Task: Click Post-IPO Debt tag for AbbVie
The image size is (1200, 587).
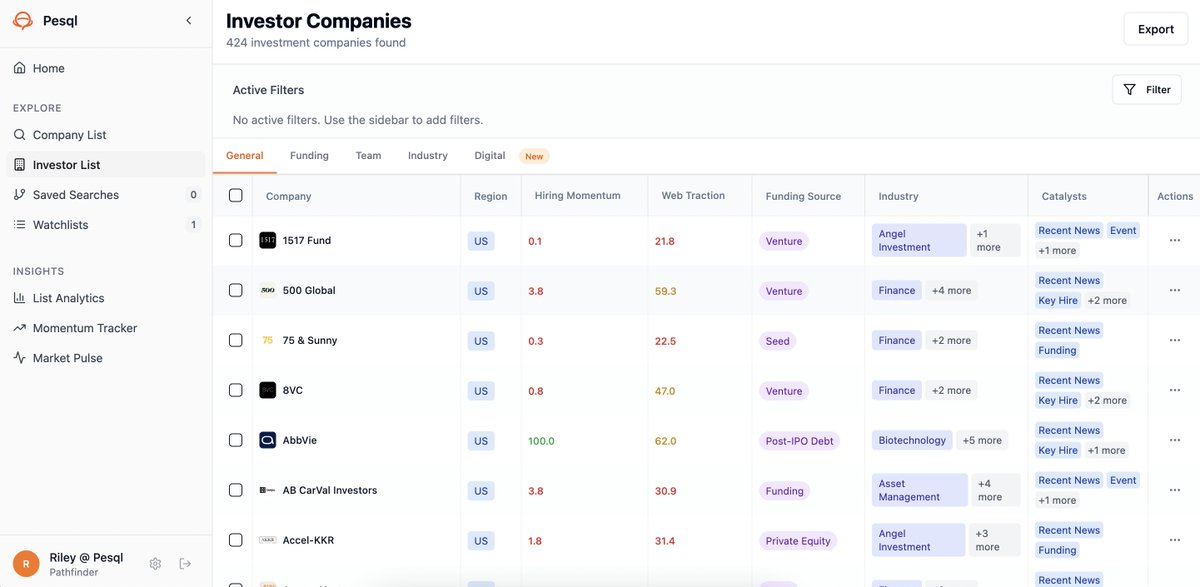Action: click(x=798, y=441)
